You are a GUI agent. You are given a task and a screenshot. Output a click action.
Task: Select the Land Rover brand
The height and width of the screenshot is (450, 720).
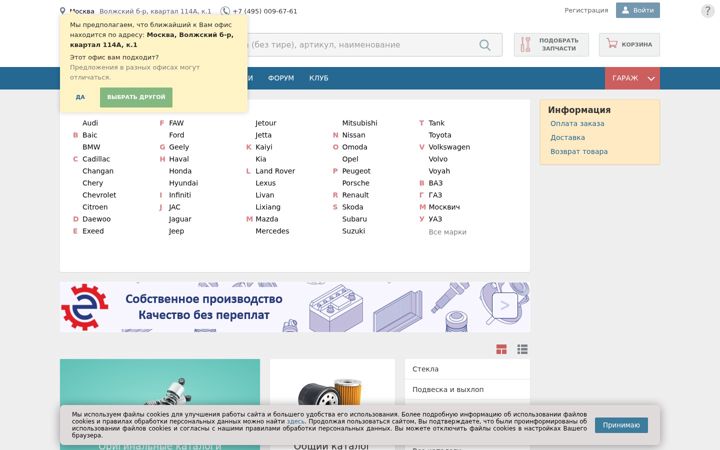275,171
